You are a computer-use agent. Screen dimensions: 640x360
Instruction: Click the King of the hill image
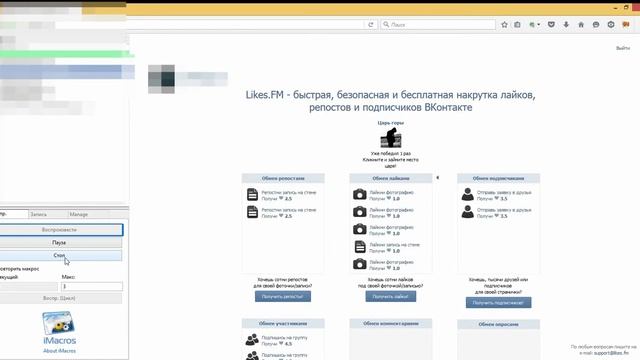pyautogui.click(x=391, y=138)
